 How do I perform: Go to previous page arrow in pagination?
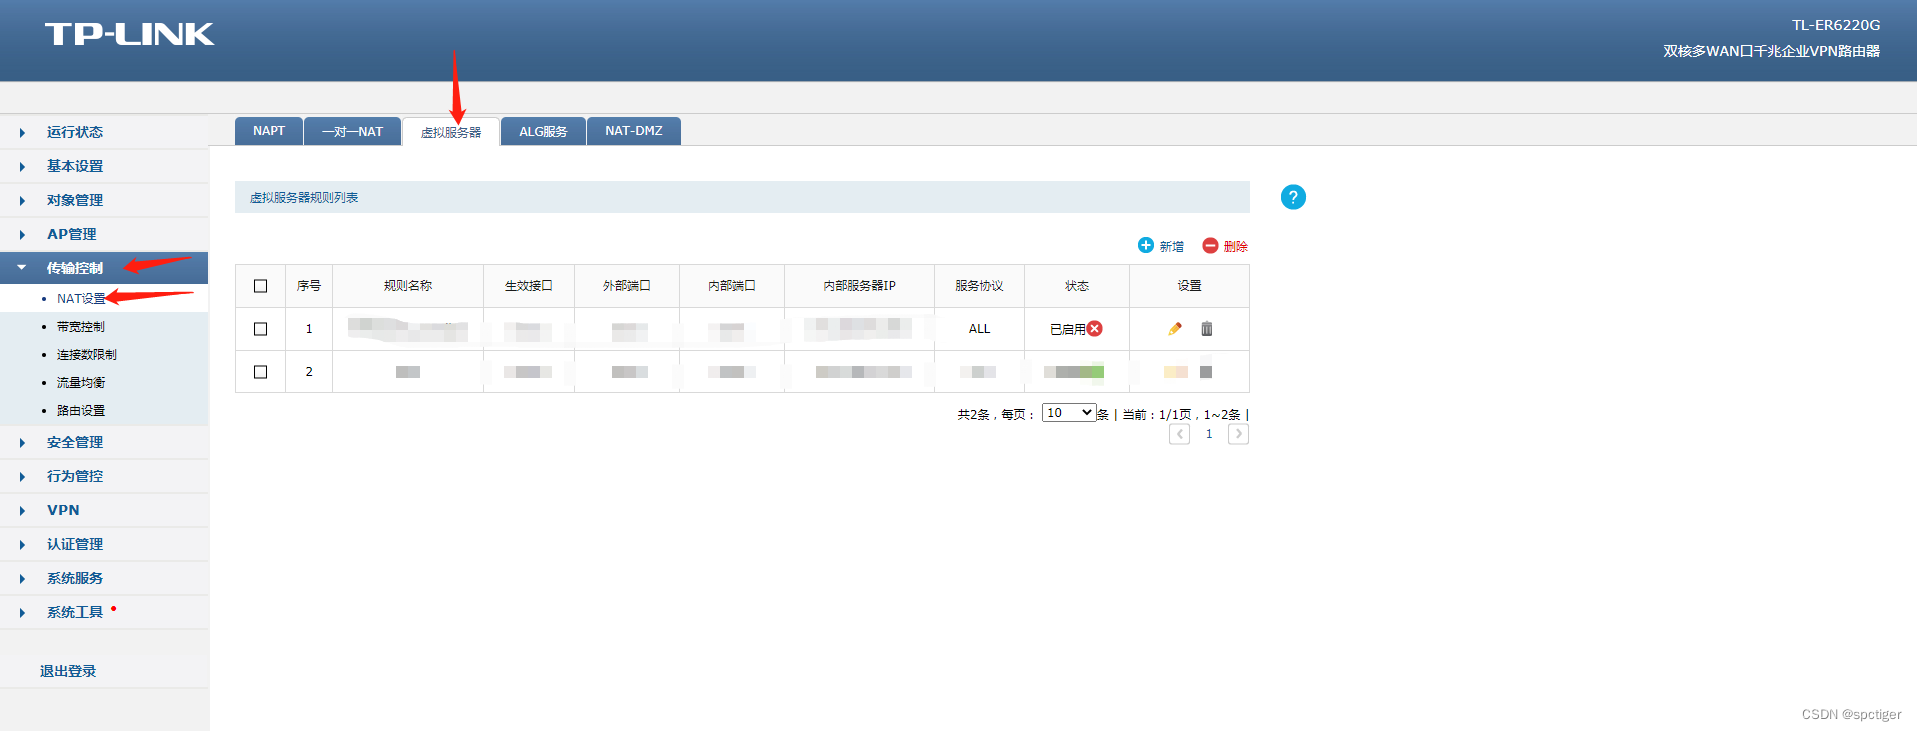point(1180,434)
